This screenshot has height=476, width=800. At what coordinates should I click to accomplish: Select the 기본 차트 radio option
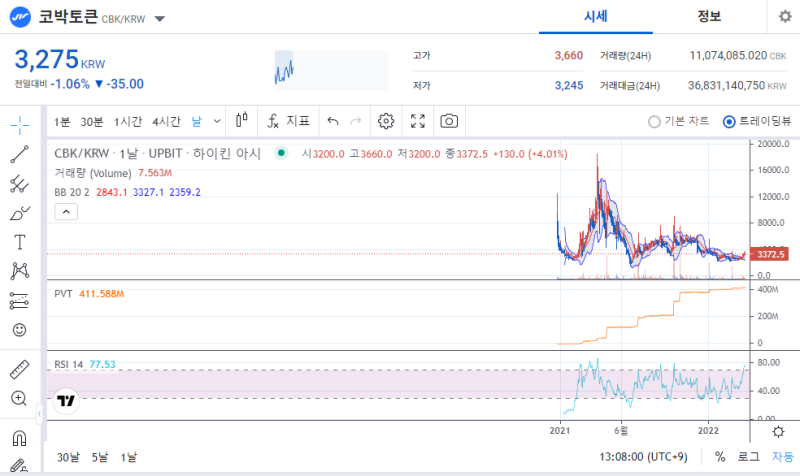point(679,121)
